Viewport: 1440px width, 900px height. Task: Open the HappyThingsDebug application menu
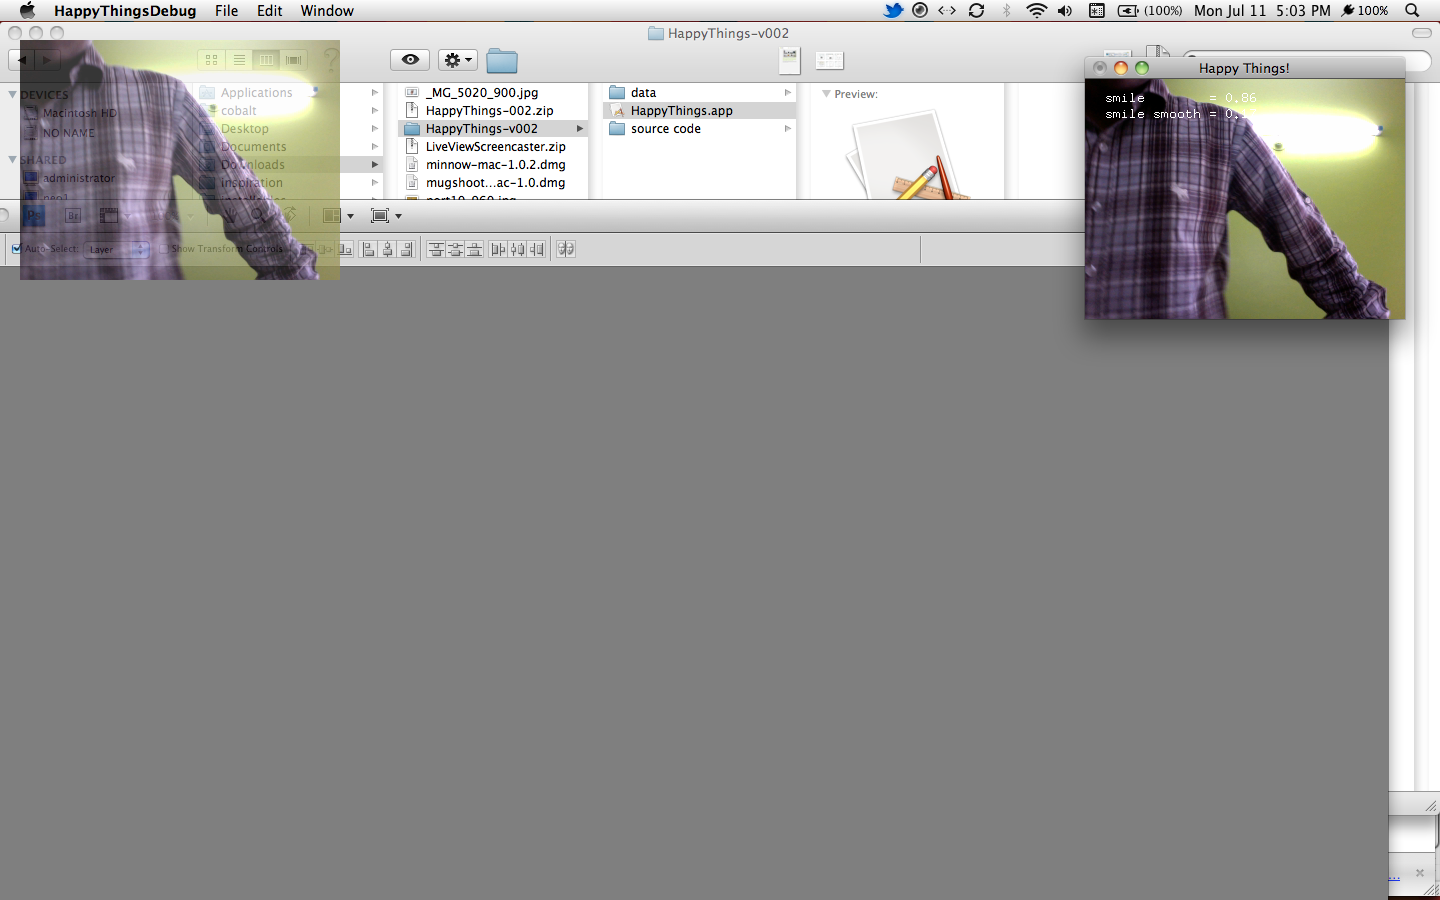(x=125, y=10)
